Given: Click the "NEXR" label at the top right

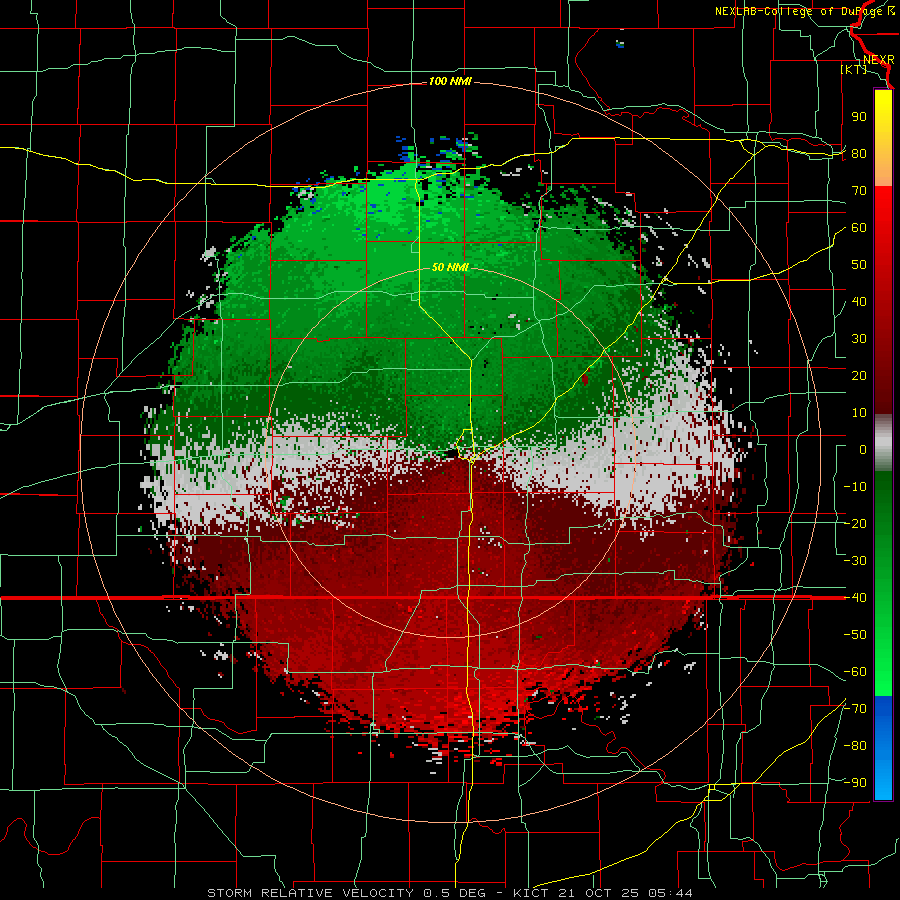Looking at the screenshot, I should (879, 60).
